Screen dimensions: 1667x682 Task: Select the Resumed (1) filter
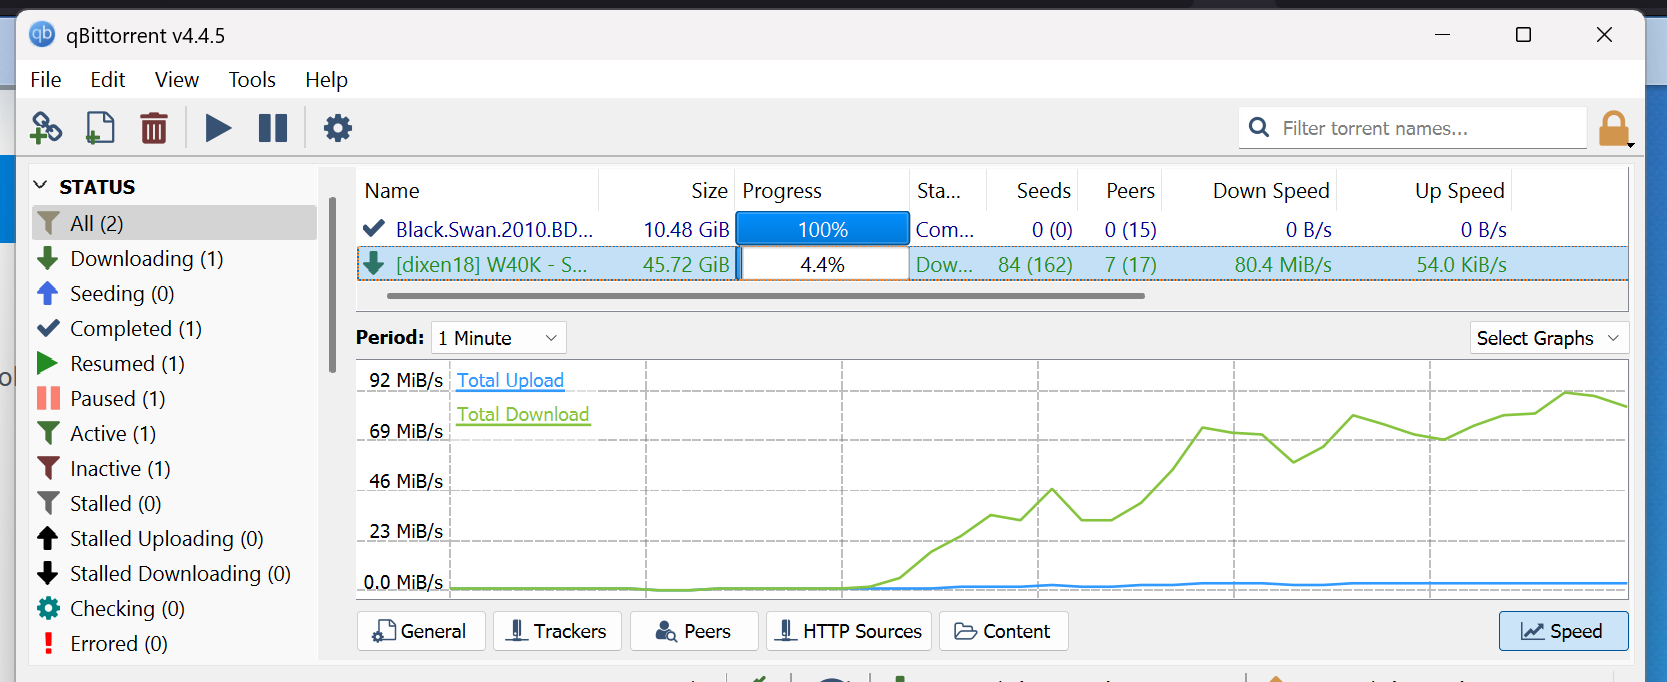coord(175,363)
